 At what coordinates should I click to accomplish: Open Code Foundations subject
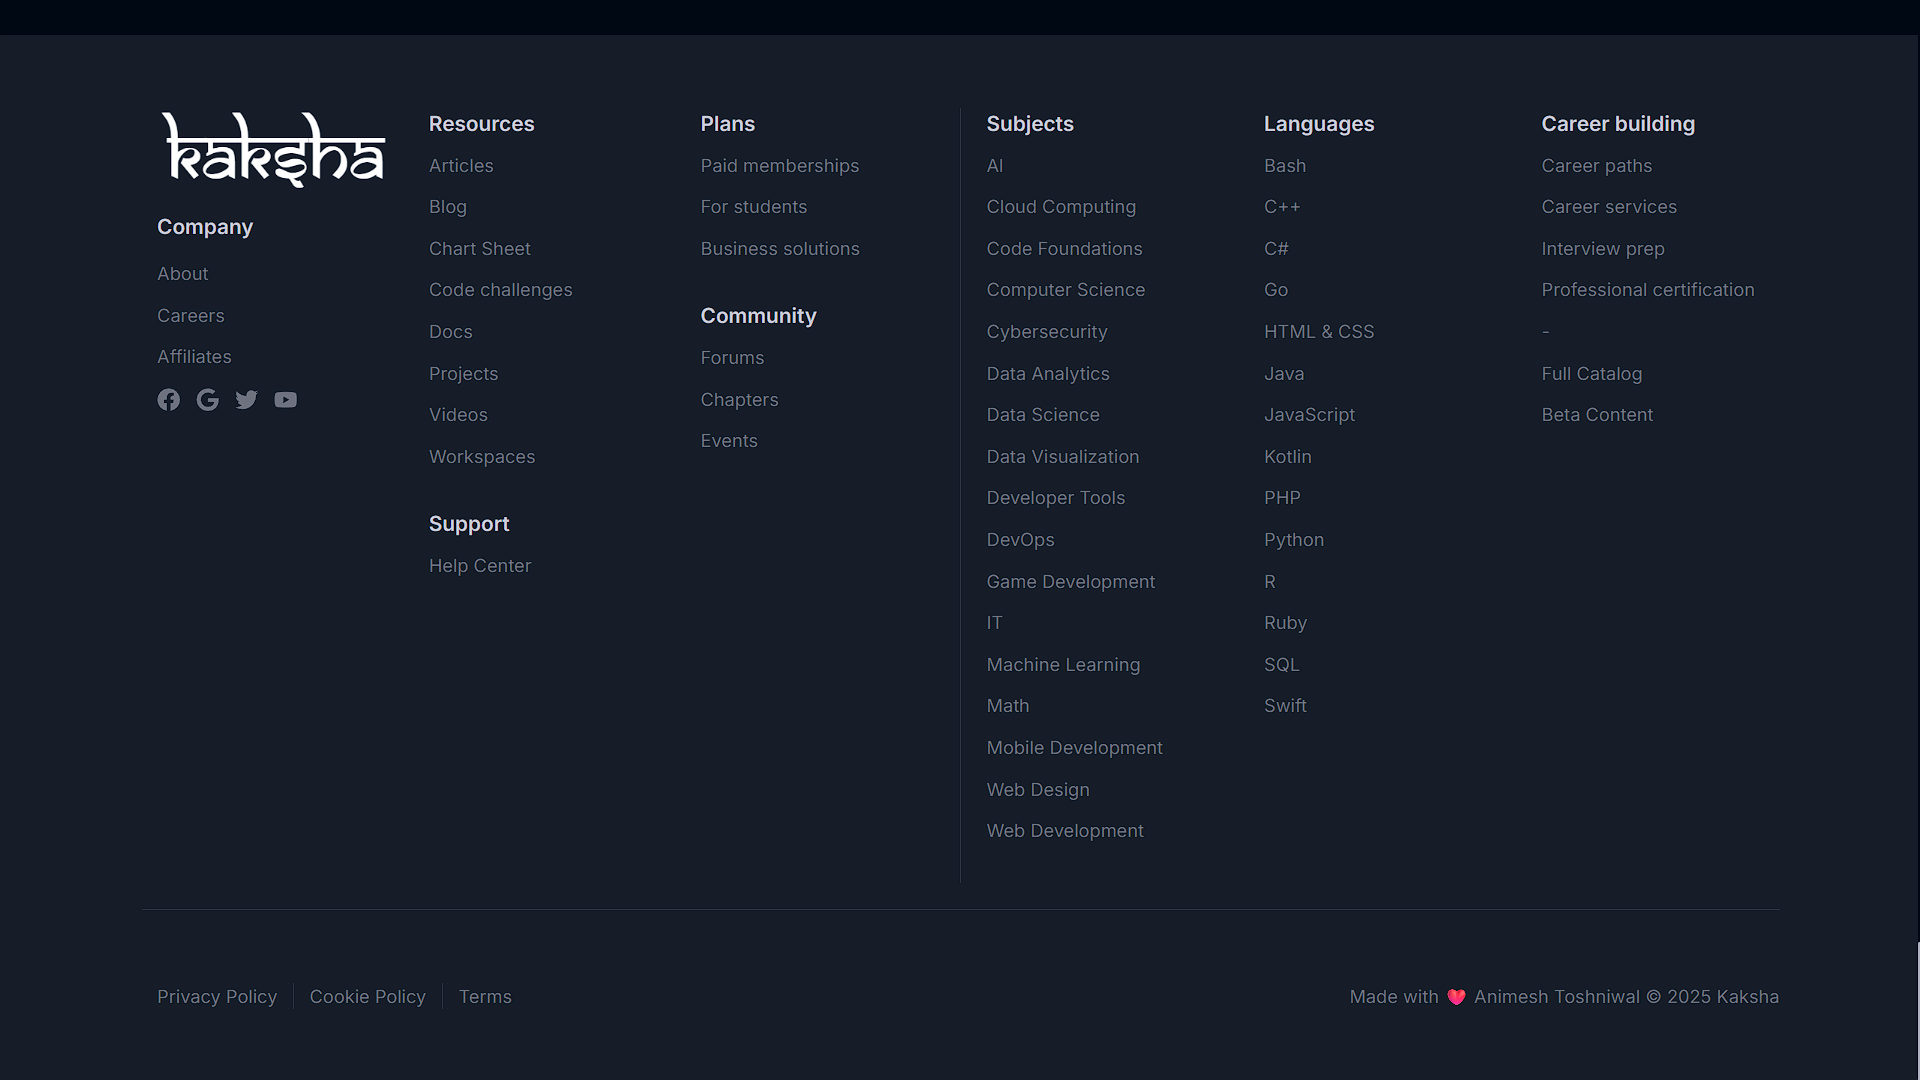(x=1065, y=249)
